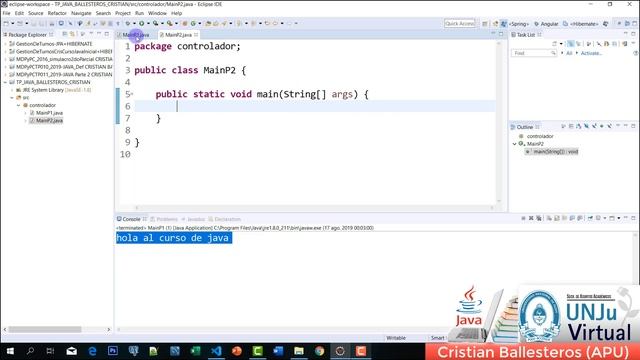640x360 pixels.
Task: Click the New Java Class toolbar icon
Action: click(x=193, y=23)
